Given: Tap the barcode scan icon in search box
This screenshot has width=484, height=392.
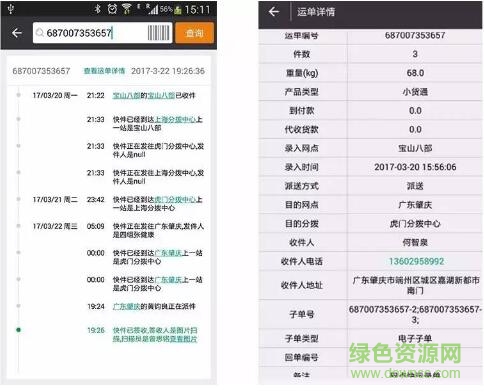Looking at the screenshot, I should point(159,33).
